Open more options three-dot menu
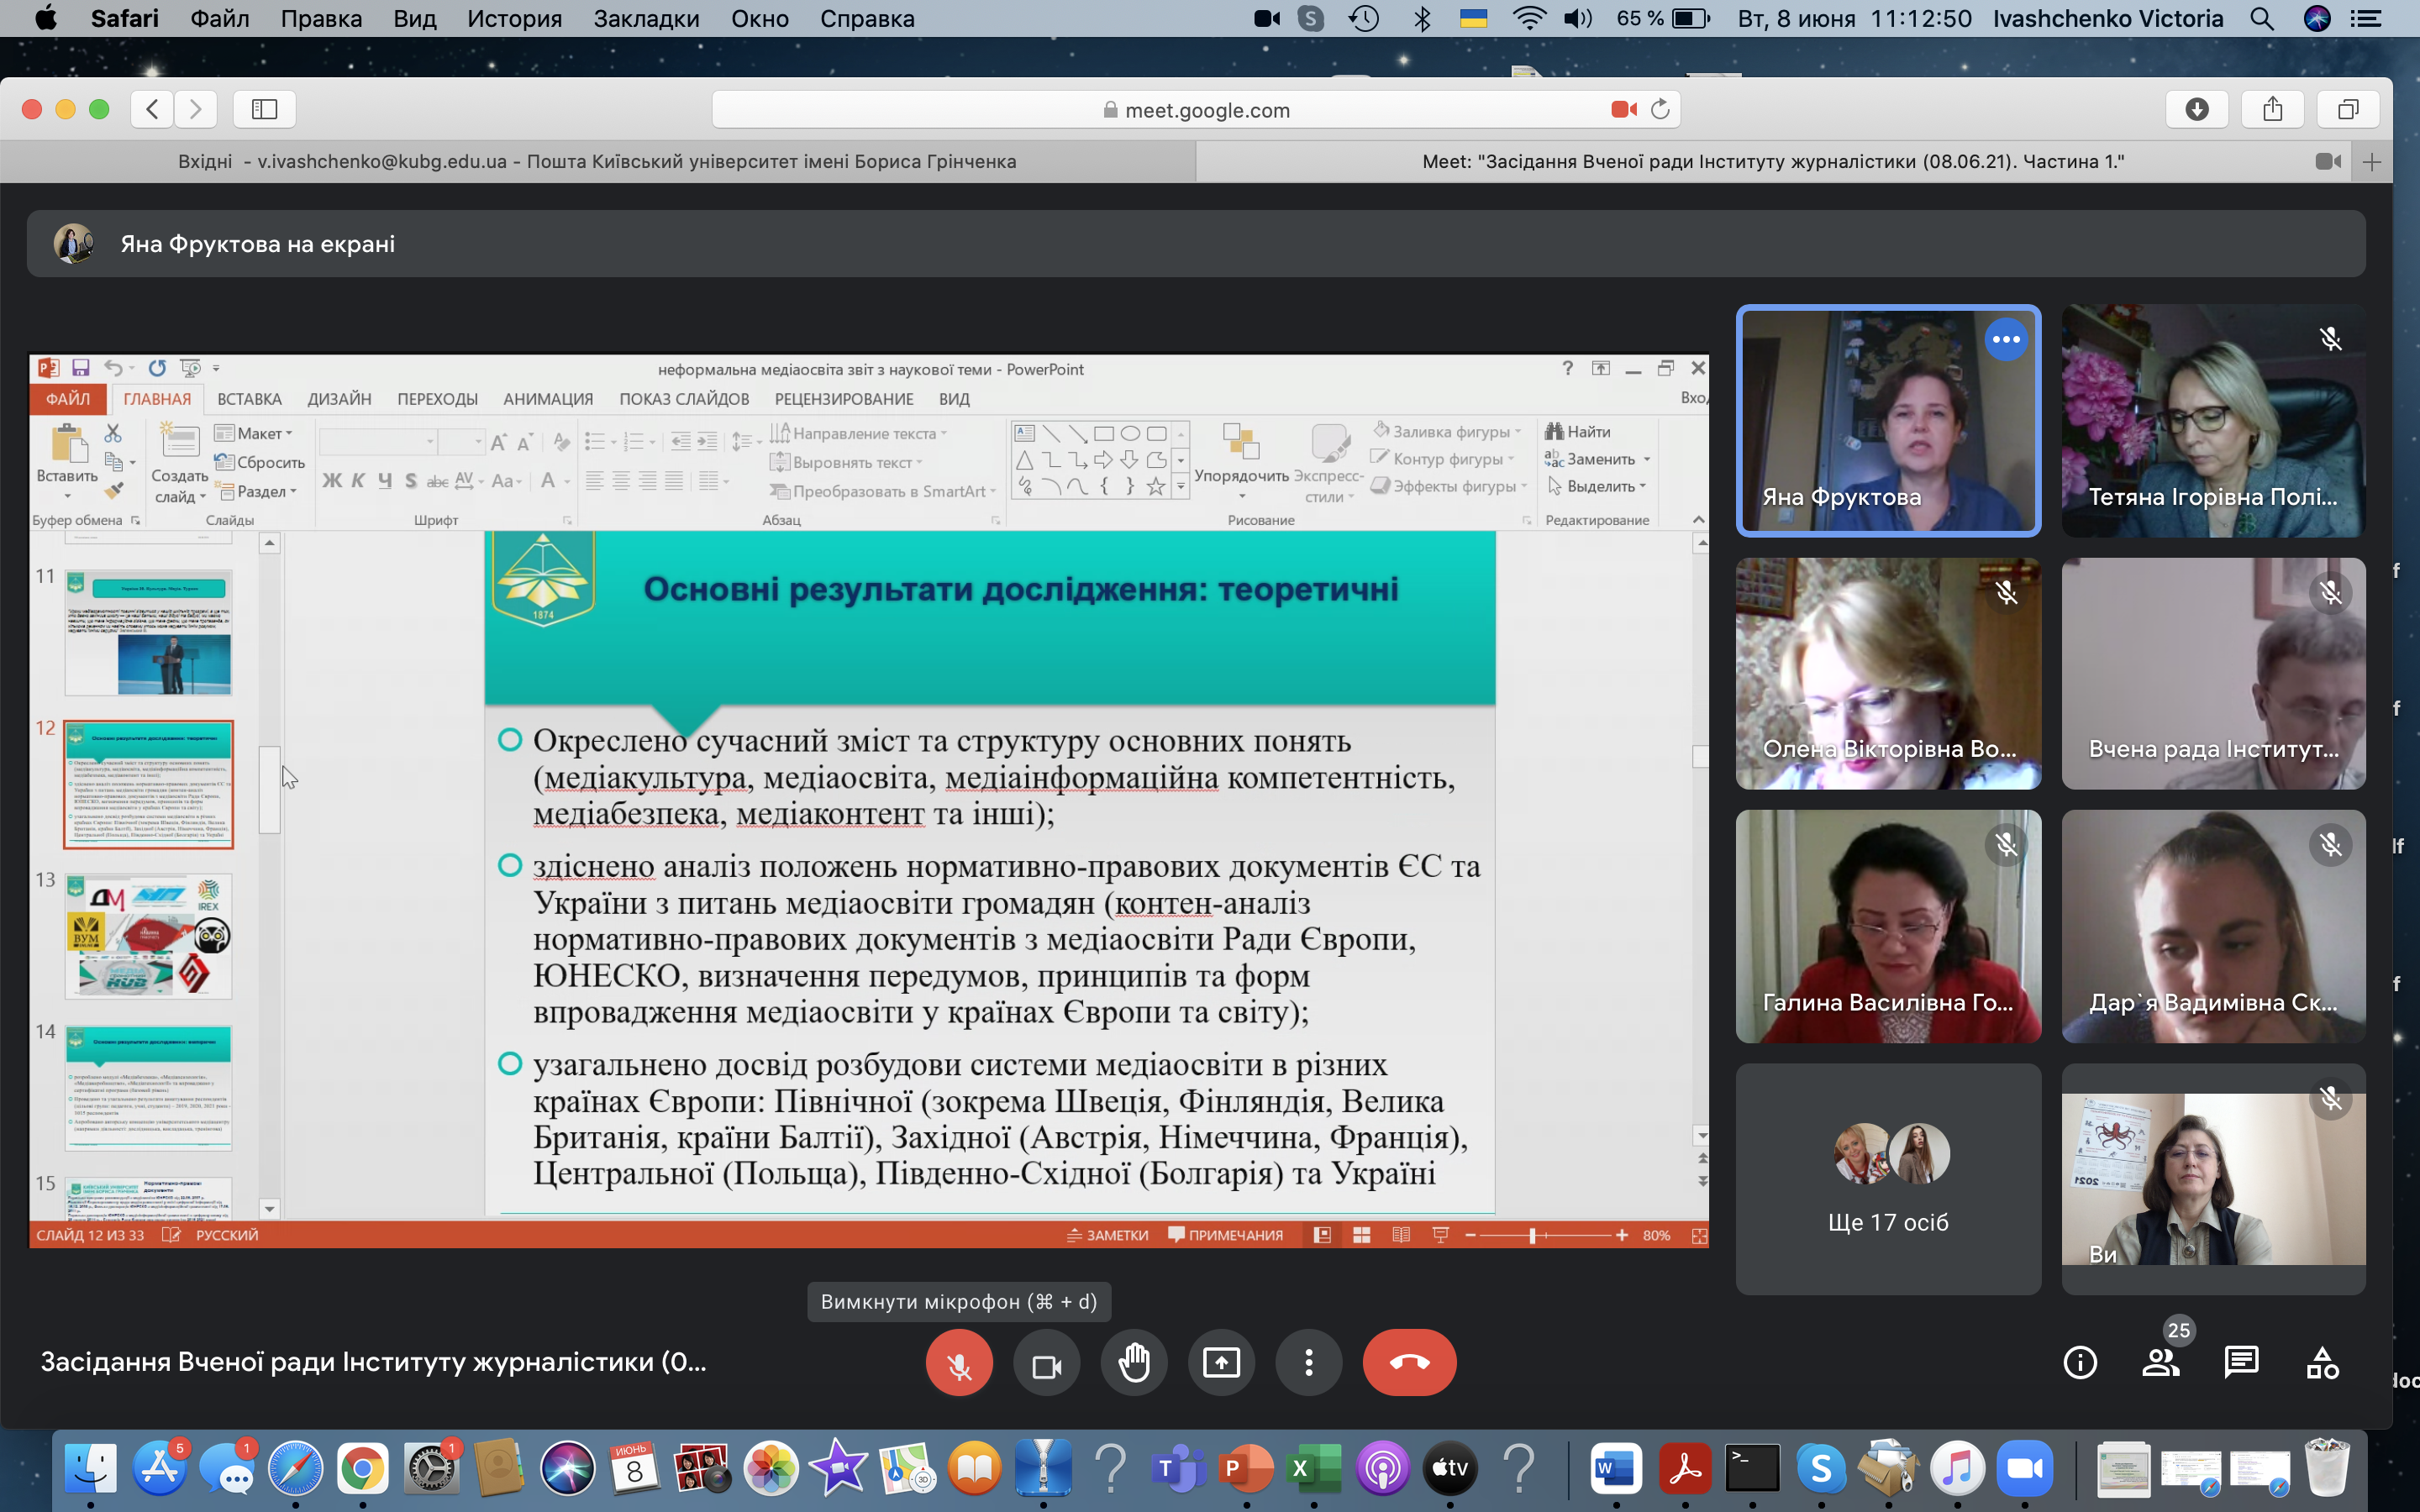This screenshot has height=1512, width=2420. pos(1308,1363)
